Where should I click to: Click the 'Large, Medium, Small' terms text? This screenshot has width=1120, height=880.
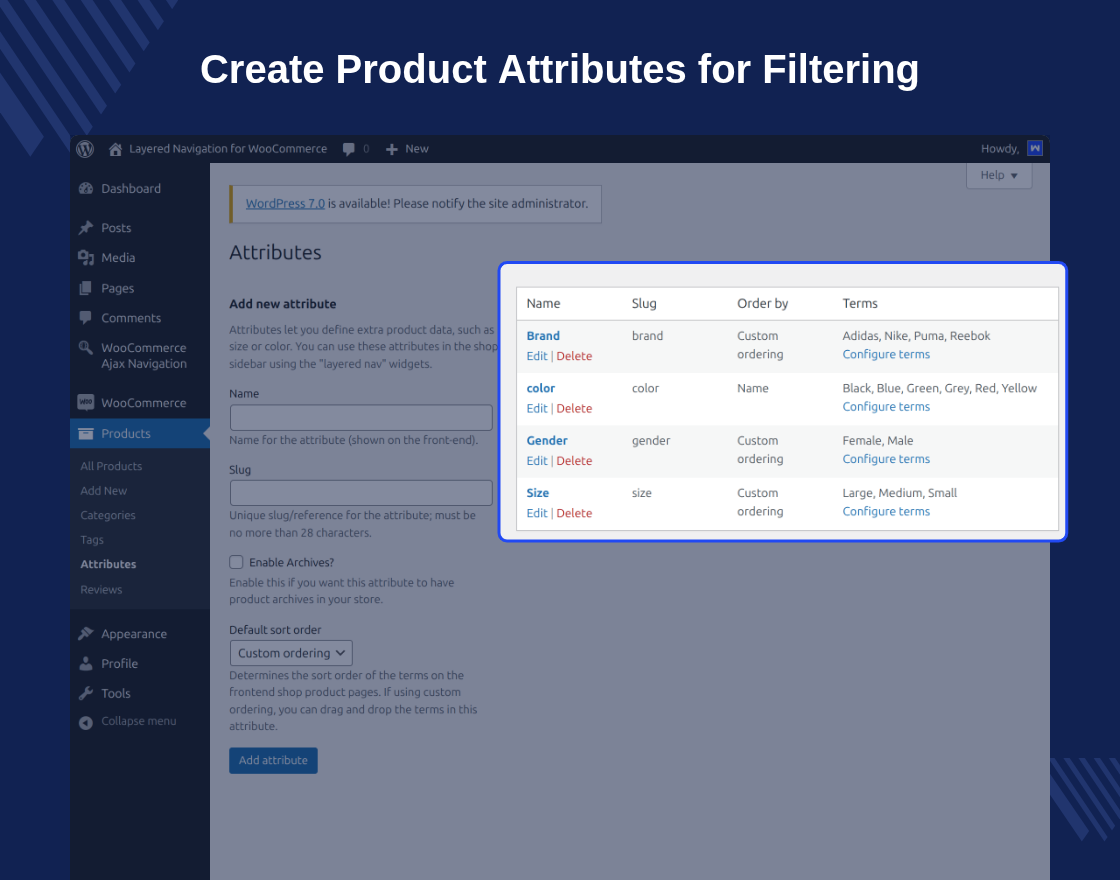899,493
